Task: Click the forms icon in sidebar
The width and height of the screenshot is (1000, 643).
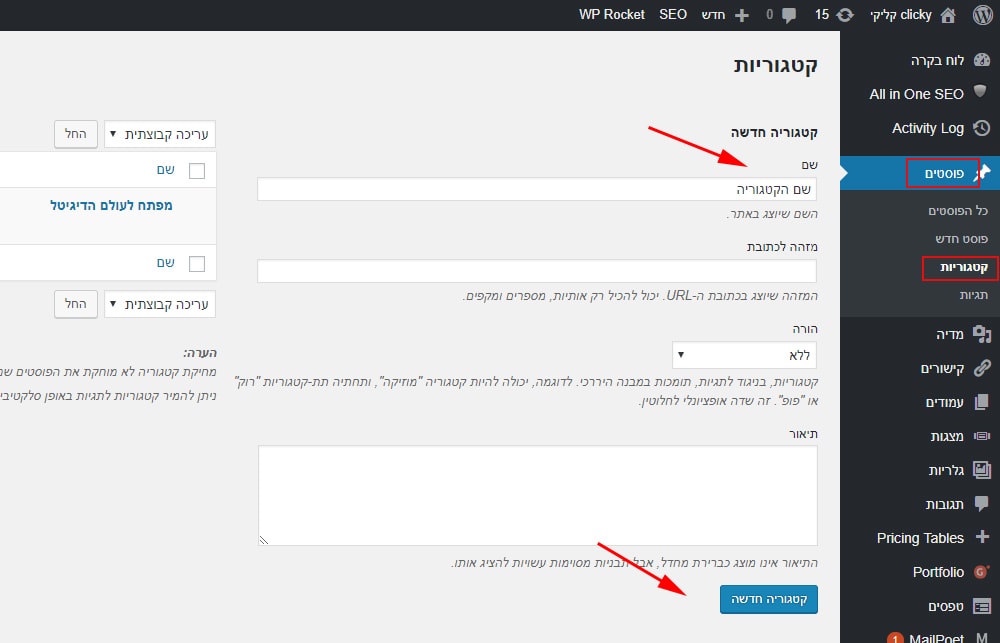Action: coord(982,606)
